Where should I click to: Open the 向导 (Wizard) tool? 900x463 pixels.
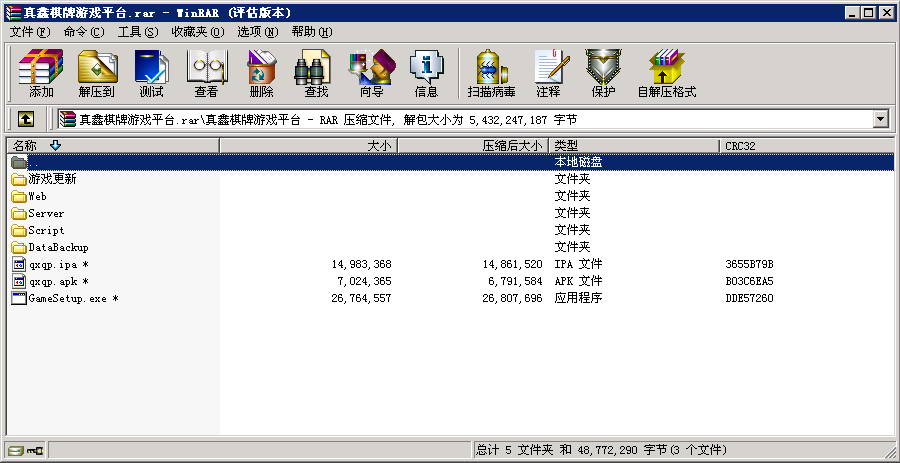click(x=371, y=74)
